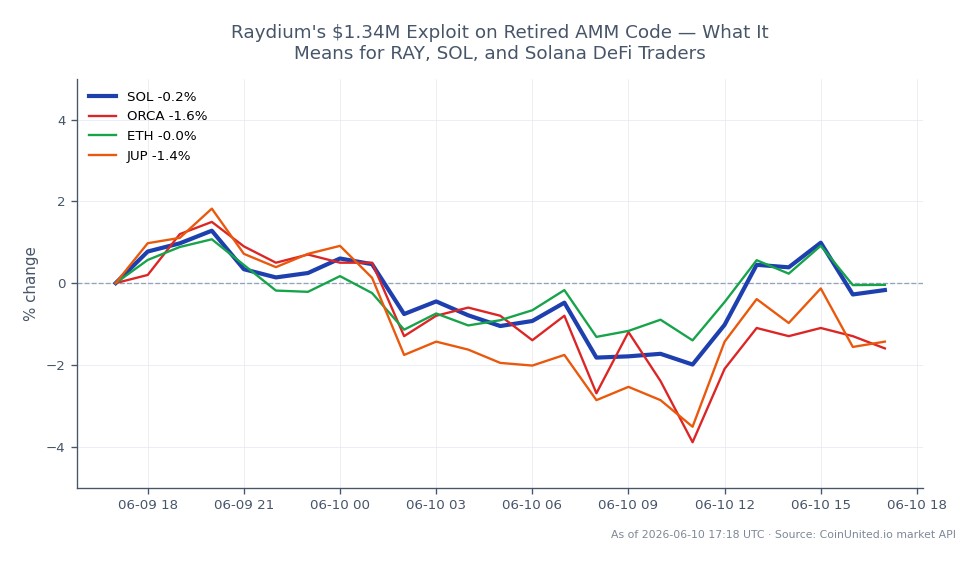The width and height of the screenshot is (979, 564).
Task: Click the y-axis tick label 0
Action: 62,284
